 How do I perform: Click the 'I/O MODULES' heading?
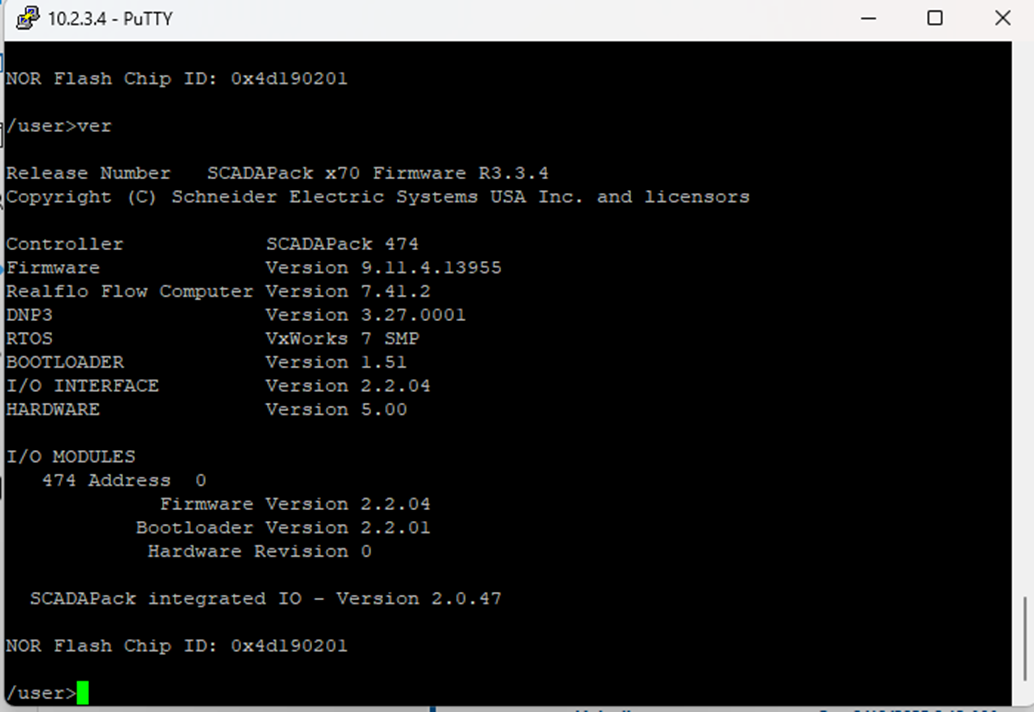point(71,457)
